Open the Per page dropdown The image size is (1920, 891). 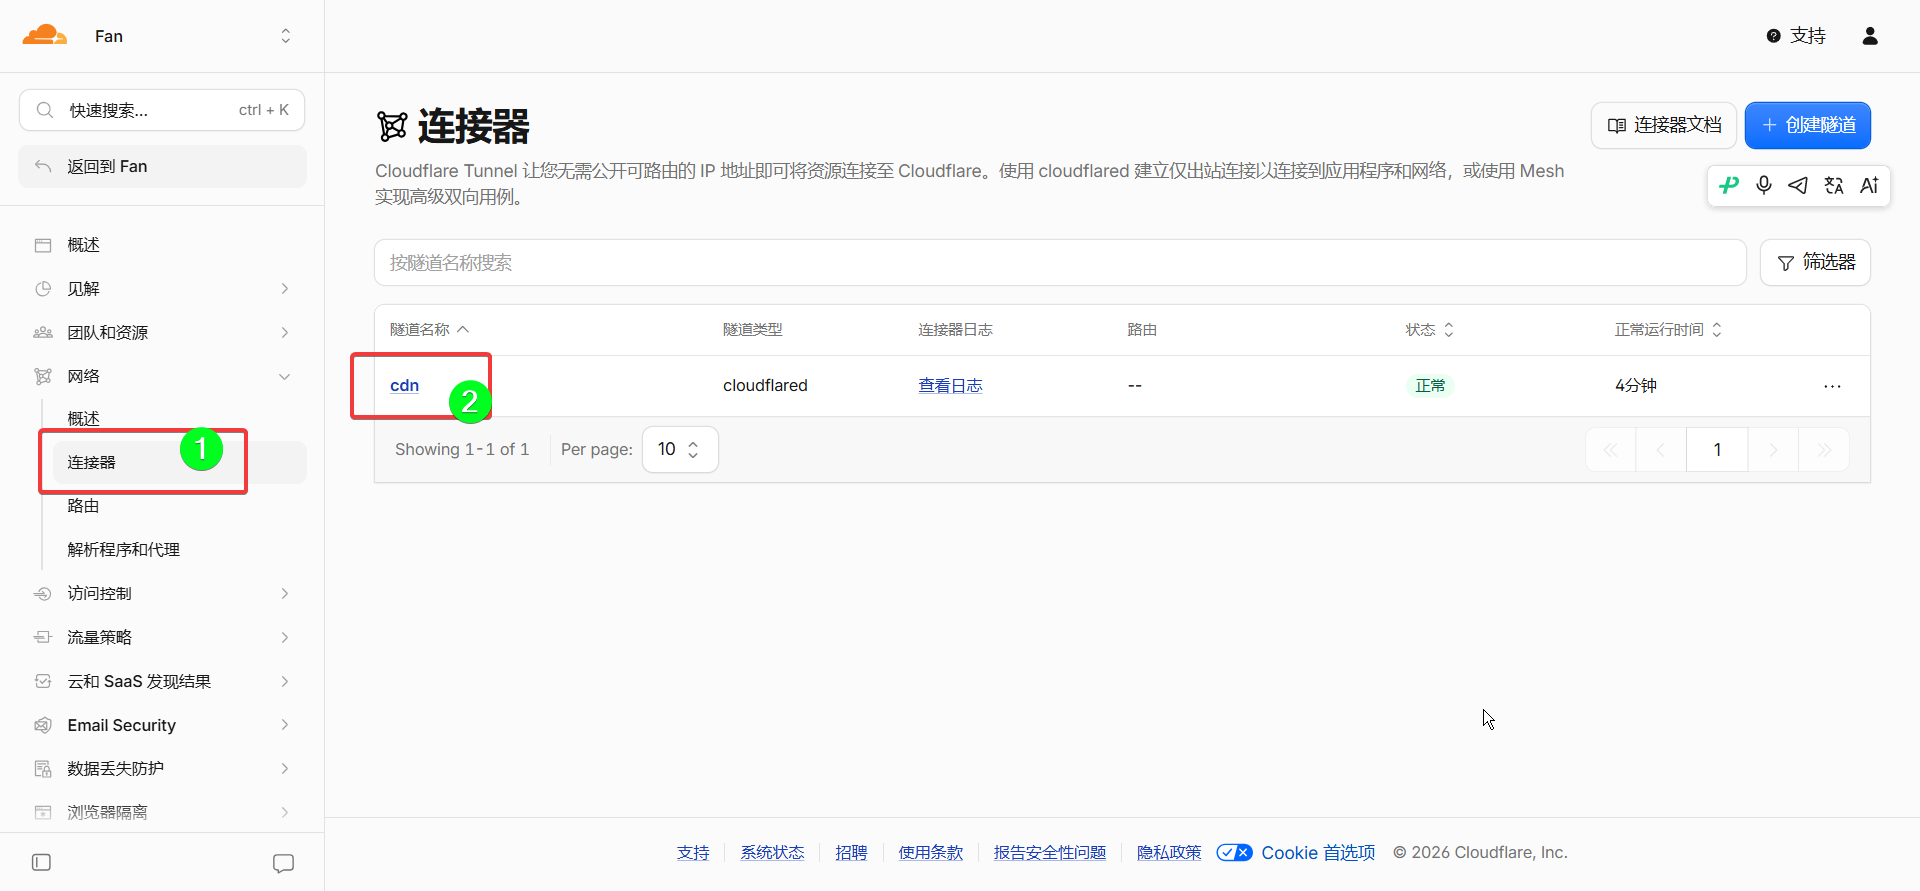(x=680, y=450)
